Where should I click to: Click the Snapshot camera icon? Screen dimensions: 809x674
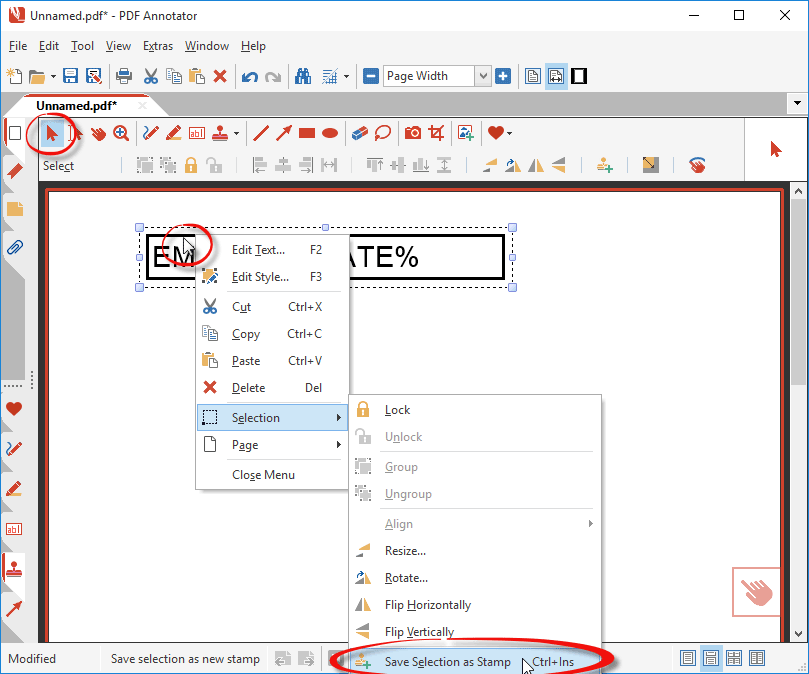pos(412,133)
